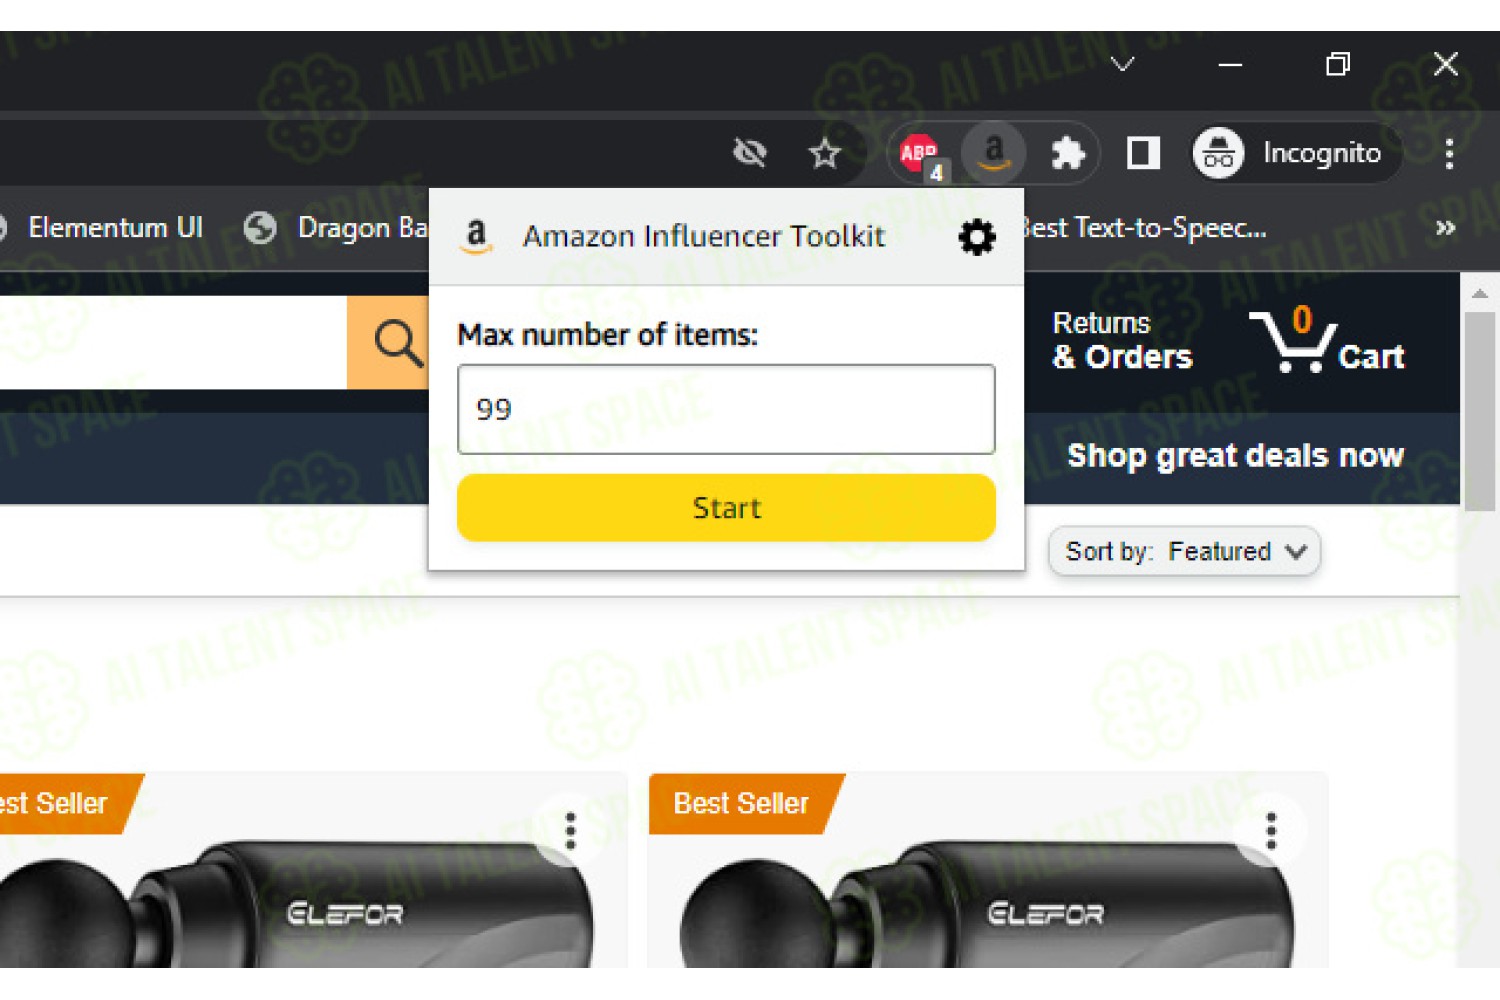The height and width of the screenshot is (1000, 1500).
Task: Open the Sort by Featured dropdown
Action: tap(1184, 551)
